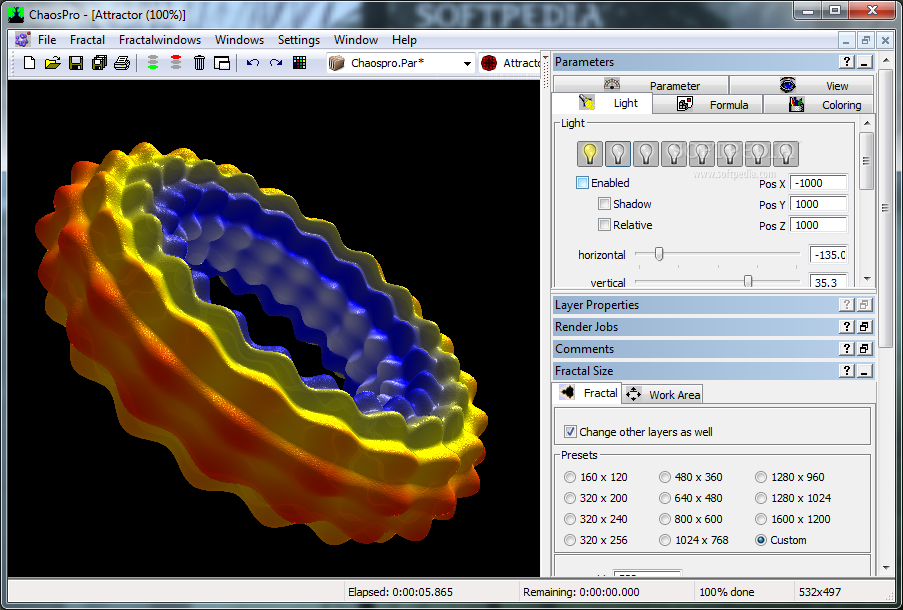The image size is (903, 610).
Task: Switch to the Formula tab
Action: [708, 104]
